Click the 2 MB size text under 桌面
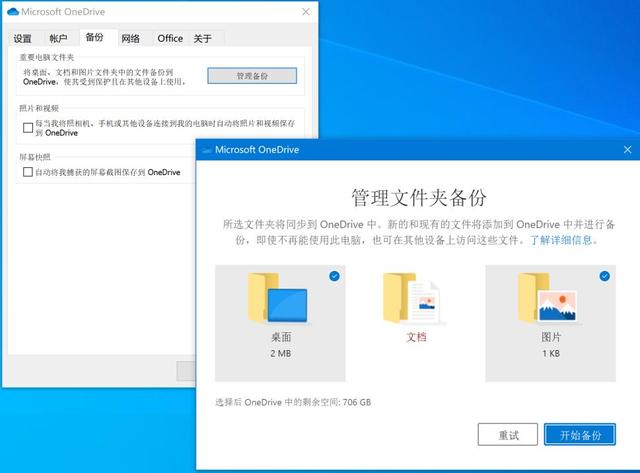This screenshot has height=473, width=640. click(281, 353)
